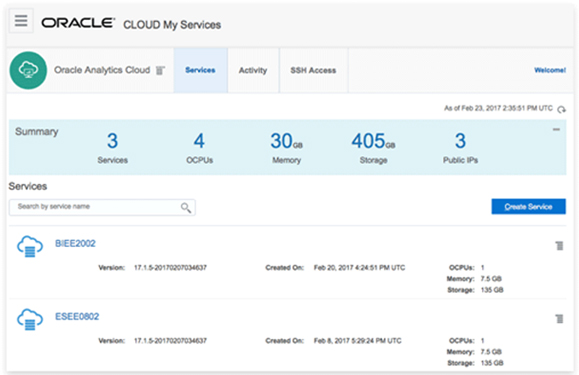Click the search magnifier icon
Image resolution: width=579 pixels, height=375 pixels.
click(186, 207)
